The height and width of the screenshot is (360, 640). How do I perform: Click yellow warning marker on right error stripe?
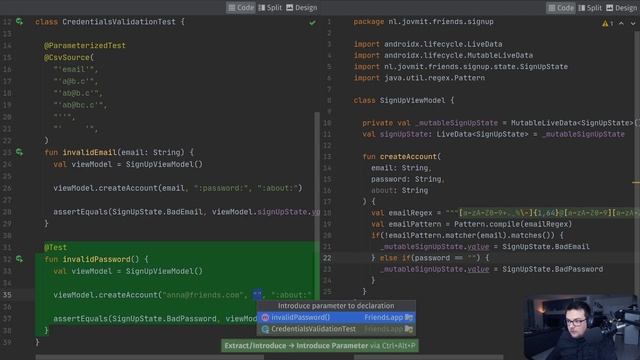point(636,182)
